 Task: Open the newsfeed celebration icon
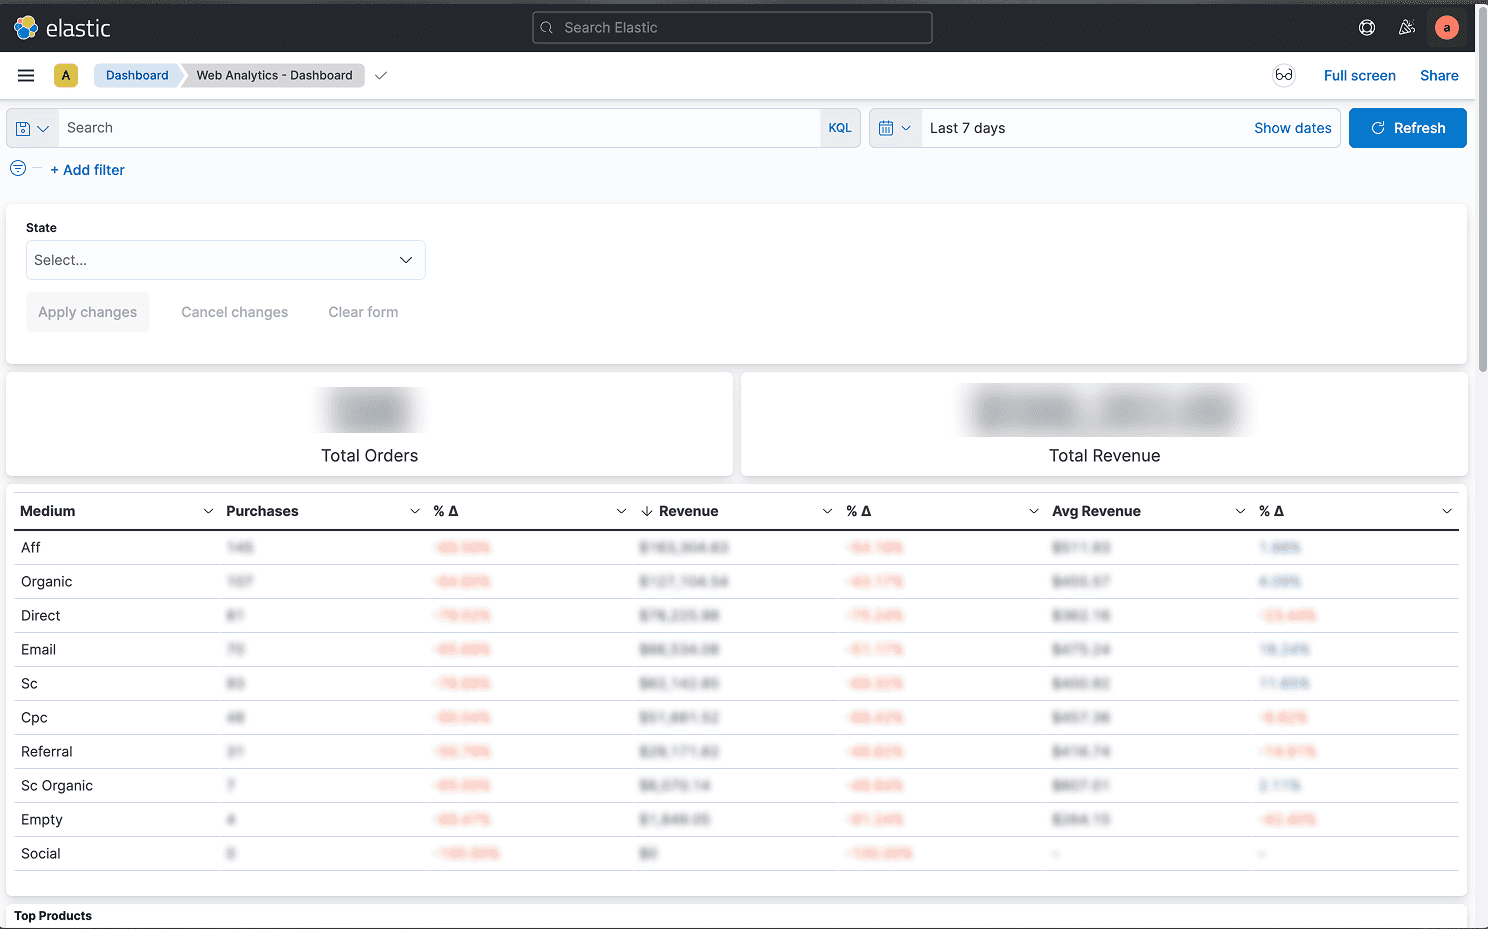tap(1407, 28)
